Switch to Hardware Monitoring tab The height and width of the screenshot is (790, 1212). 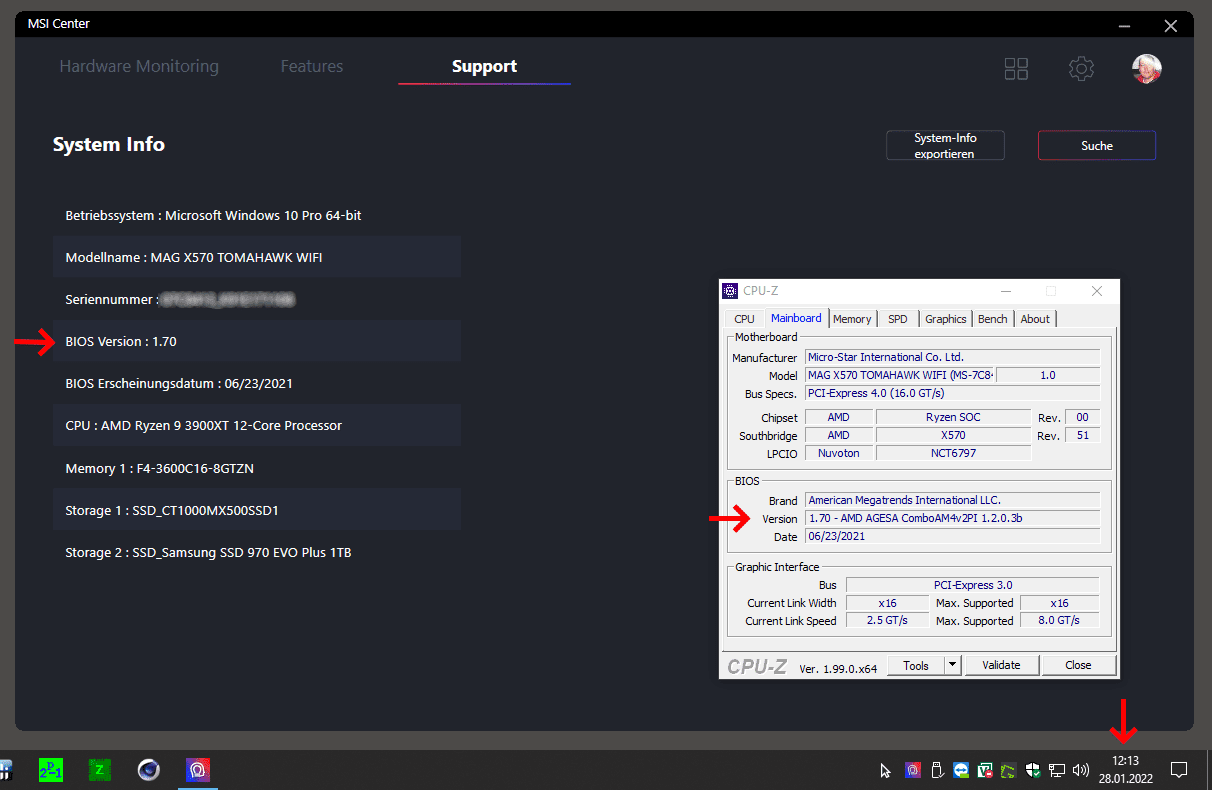[x=139, y=66]
